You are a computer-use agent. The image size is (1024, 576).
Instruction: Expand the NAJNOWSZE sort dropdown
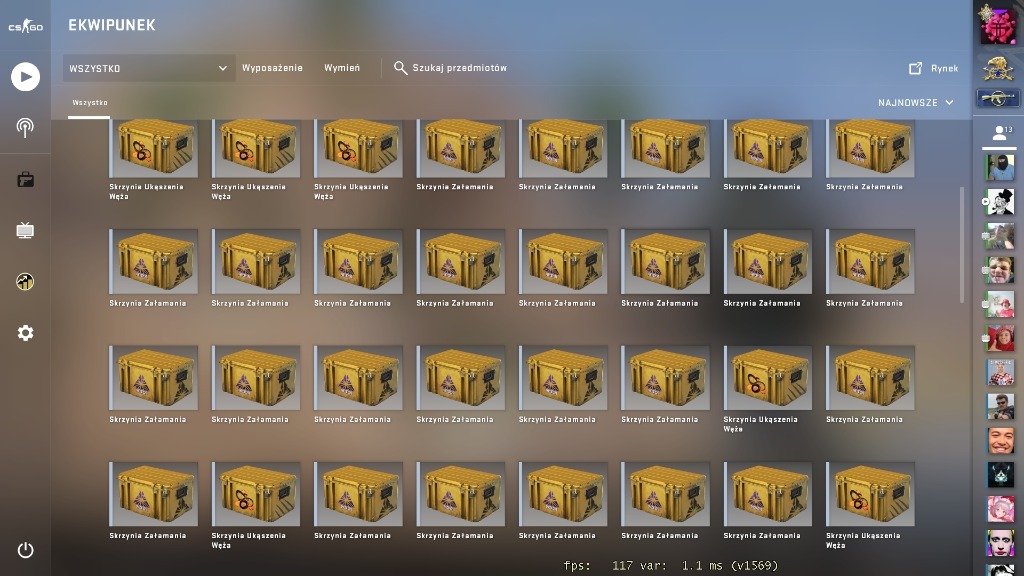pos(916,103)
